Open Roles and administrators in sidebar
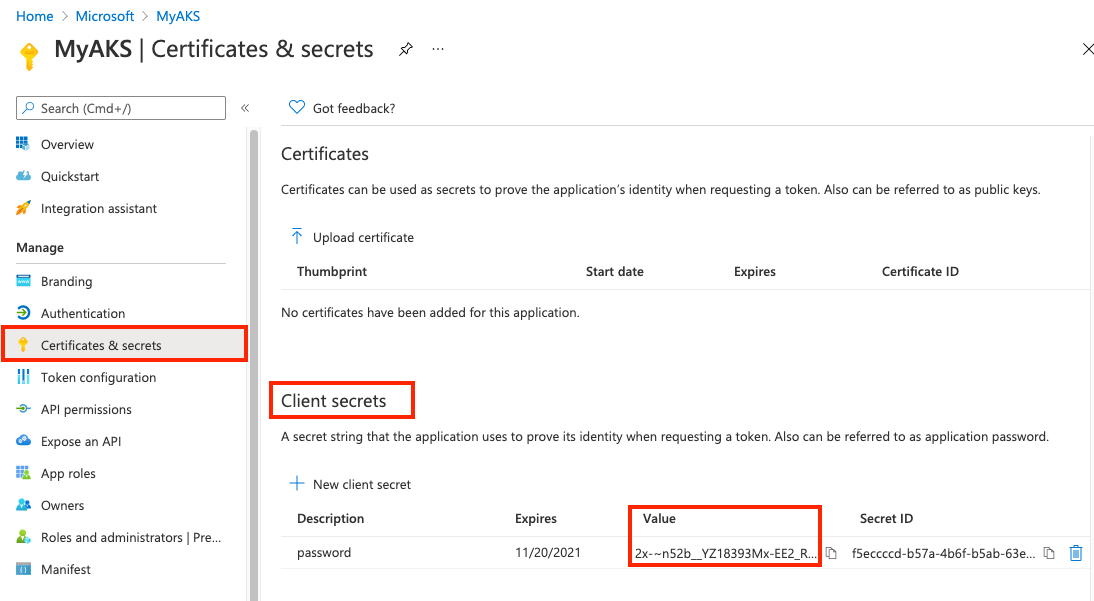The height and width of the screenshot is (601, 1094). (x=130, y=537)
